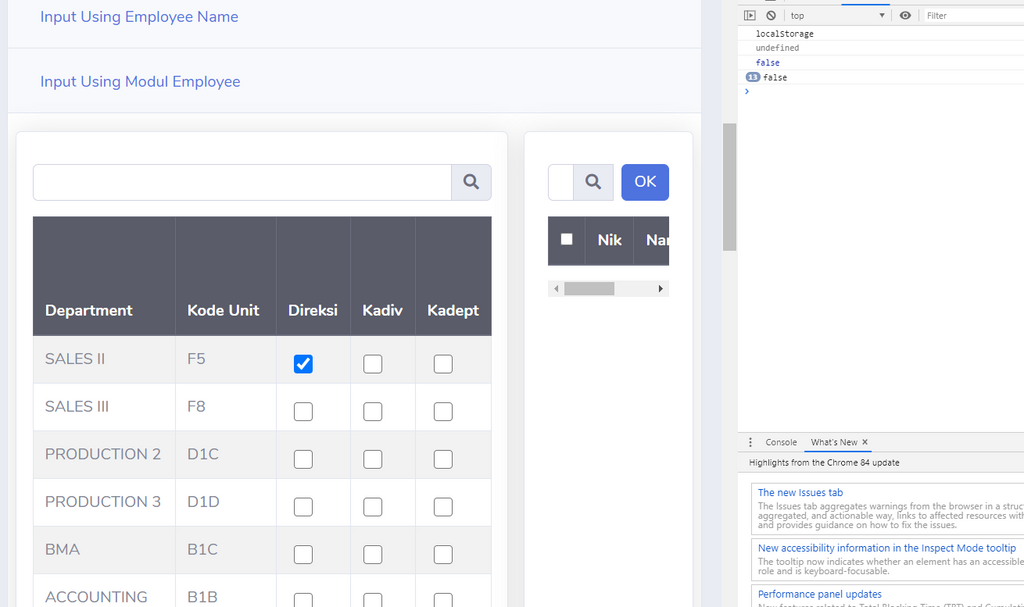Viewport: 1024px width, 607px height.
Task: Open the new Issues tab link
Action: click(800, 492)
